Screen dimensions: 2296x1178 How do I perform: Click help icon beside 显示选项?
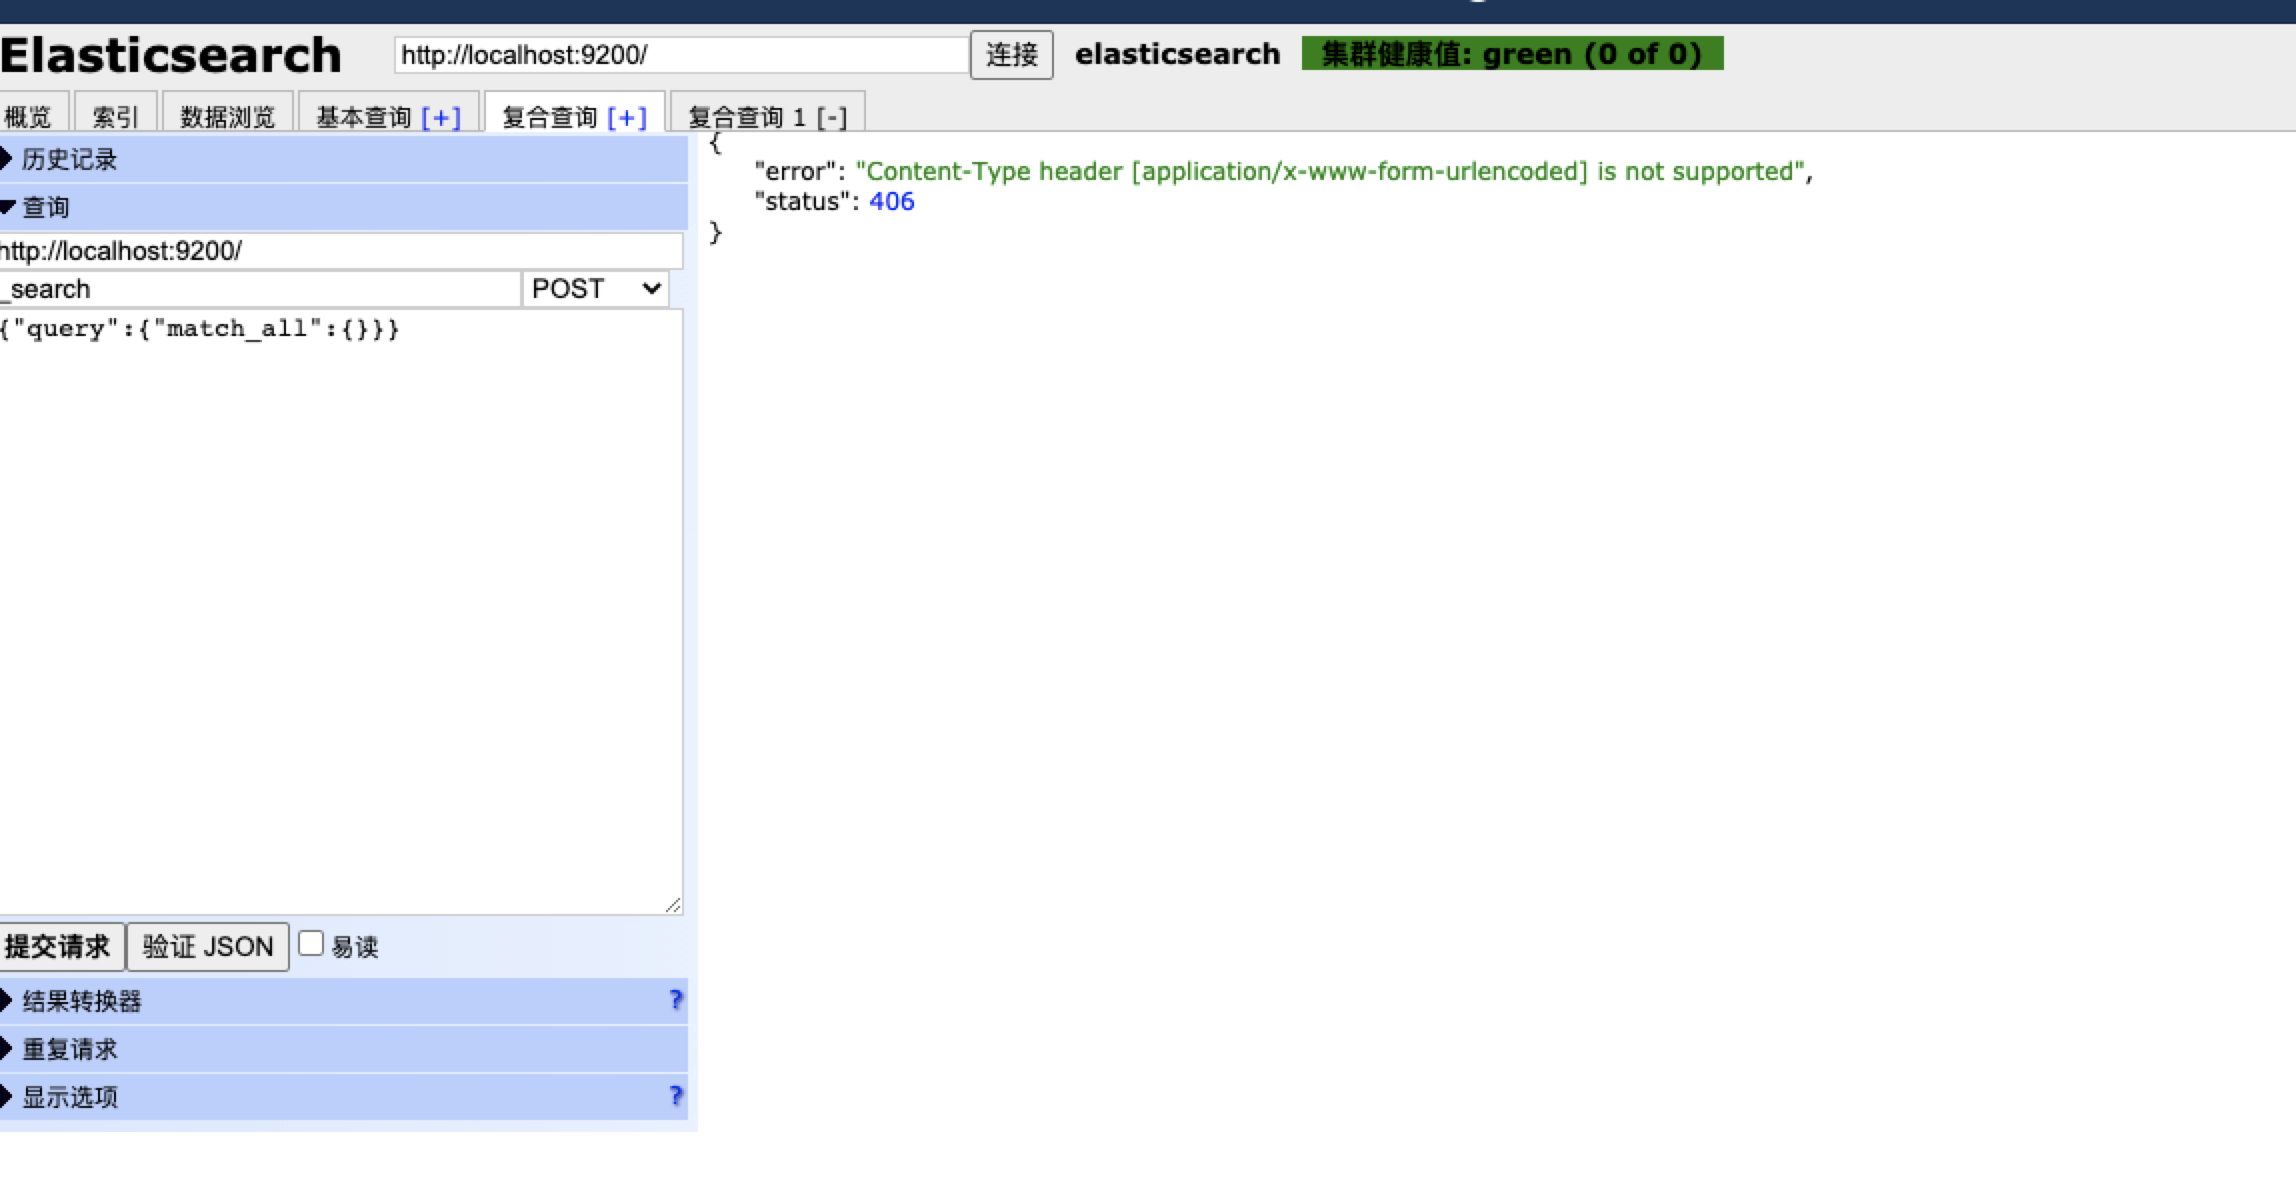pyautogui.click(x=676, y=1095)
